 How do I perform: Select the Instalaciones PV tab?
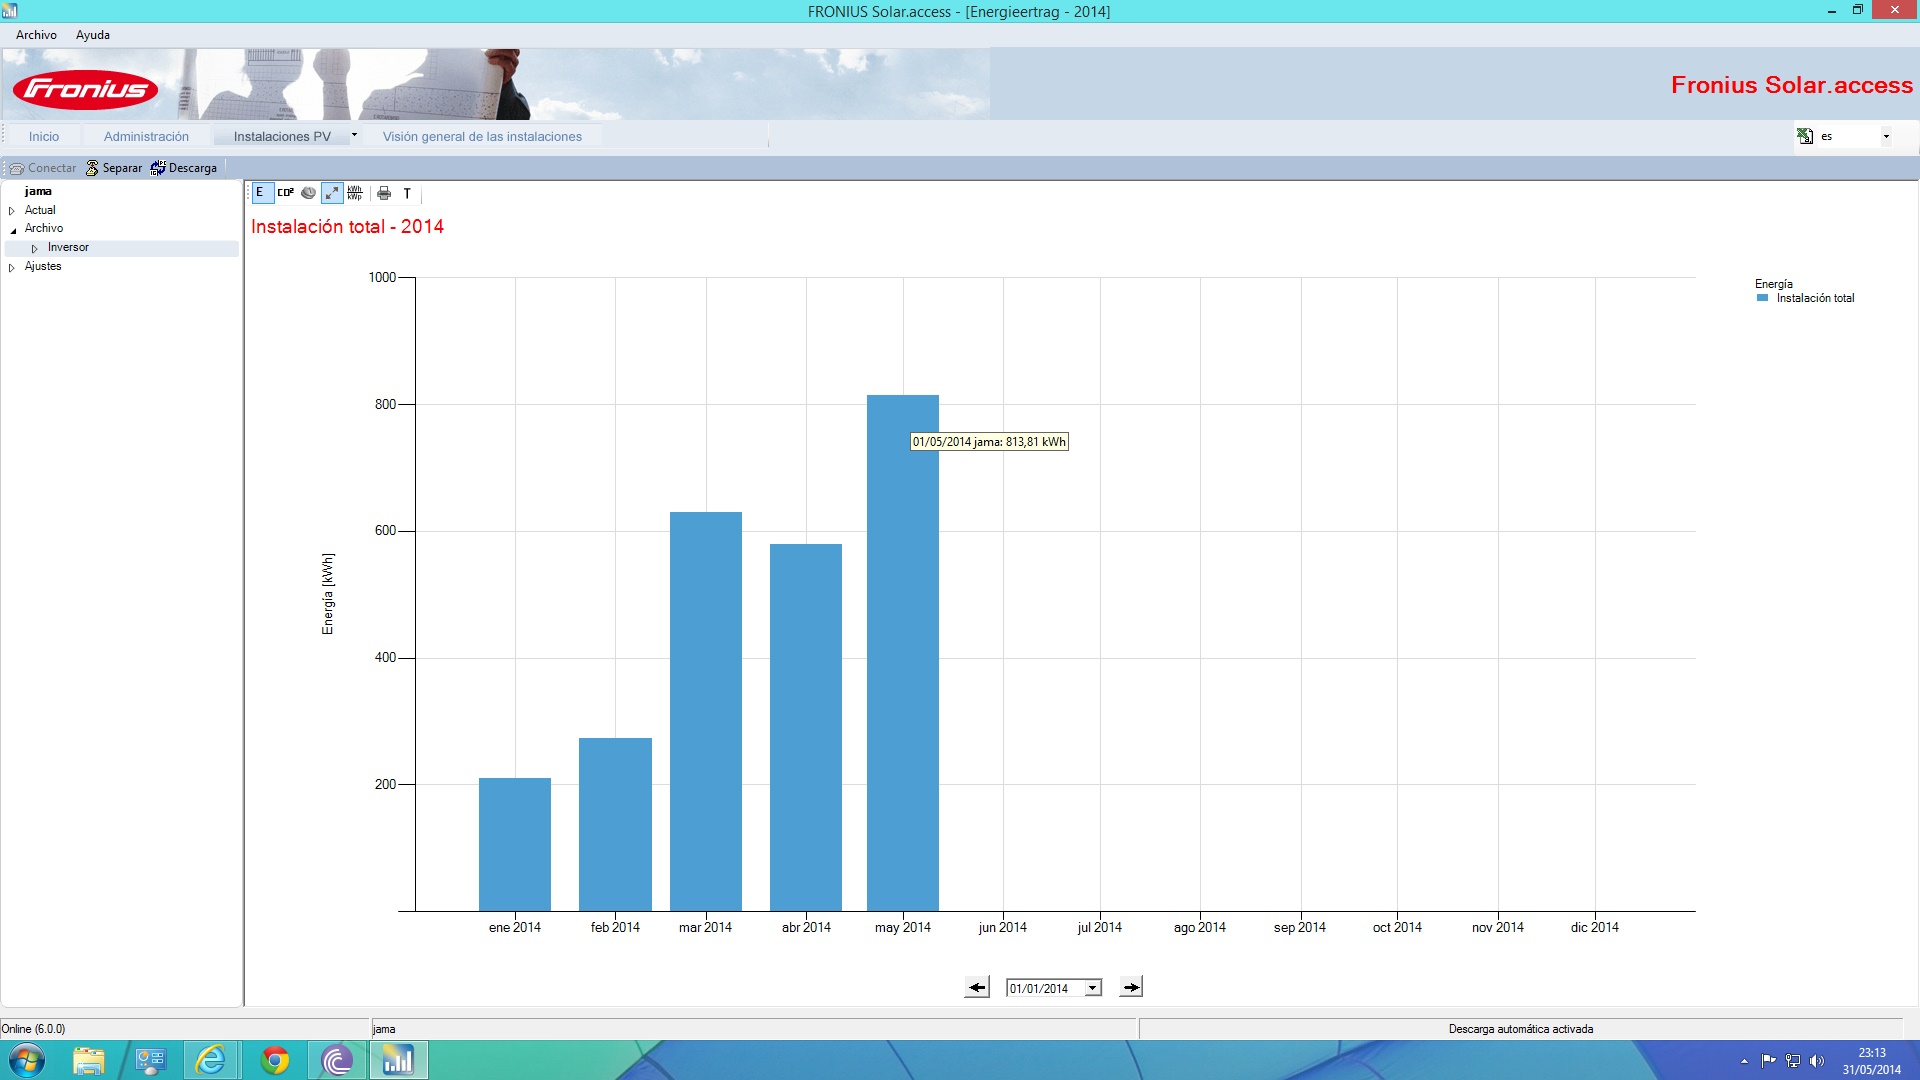pos(282,136)
